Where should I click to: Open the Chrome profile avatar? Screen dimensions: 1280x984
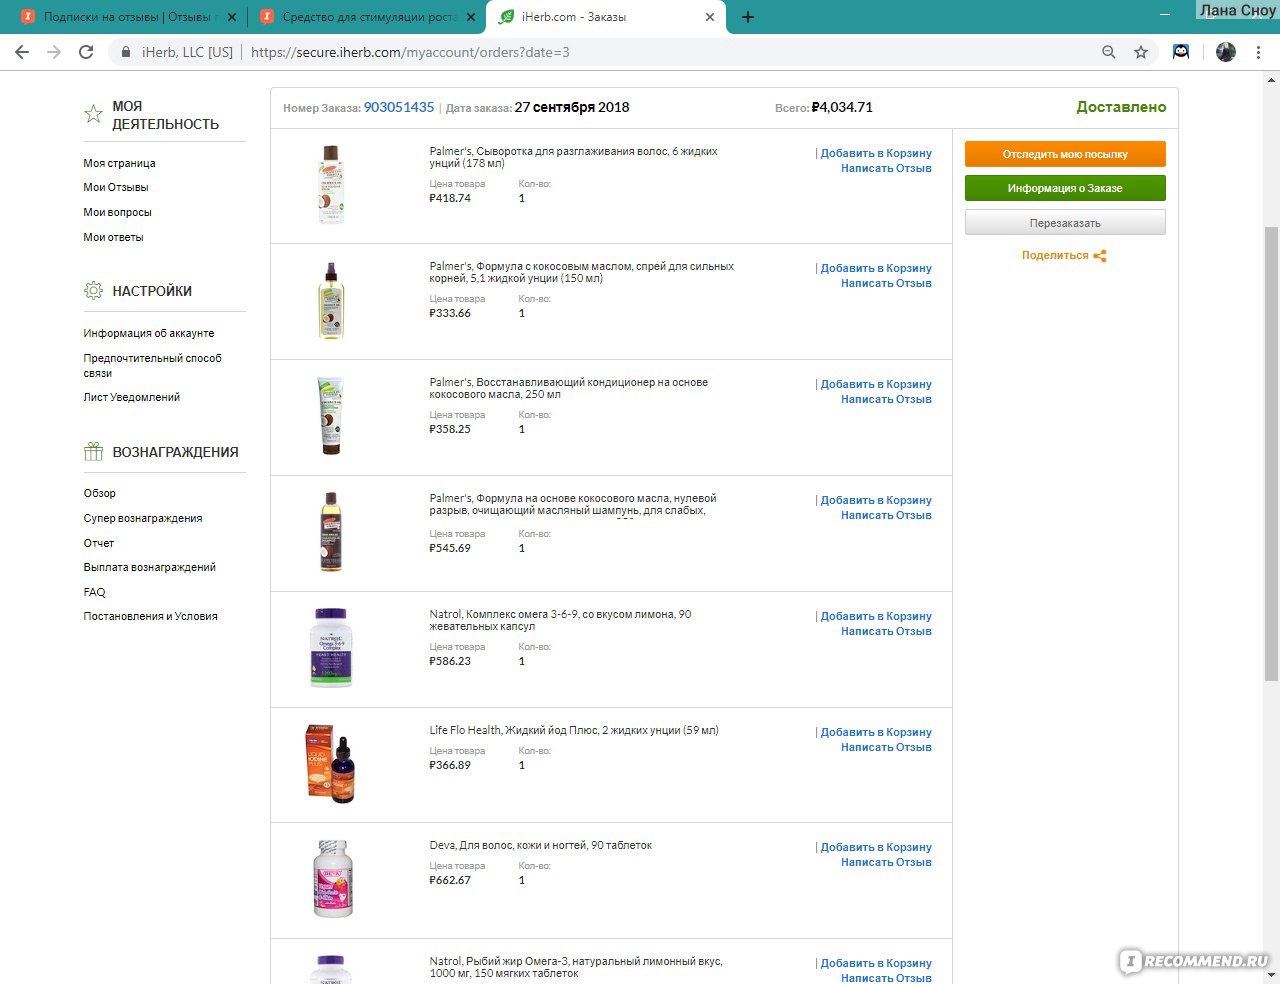1226,52
